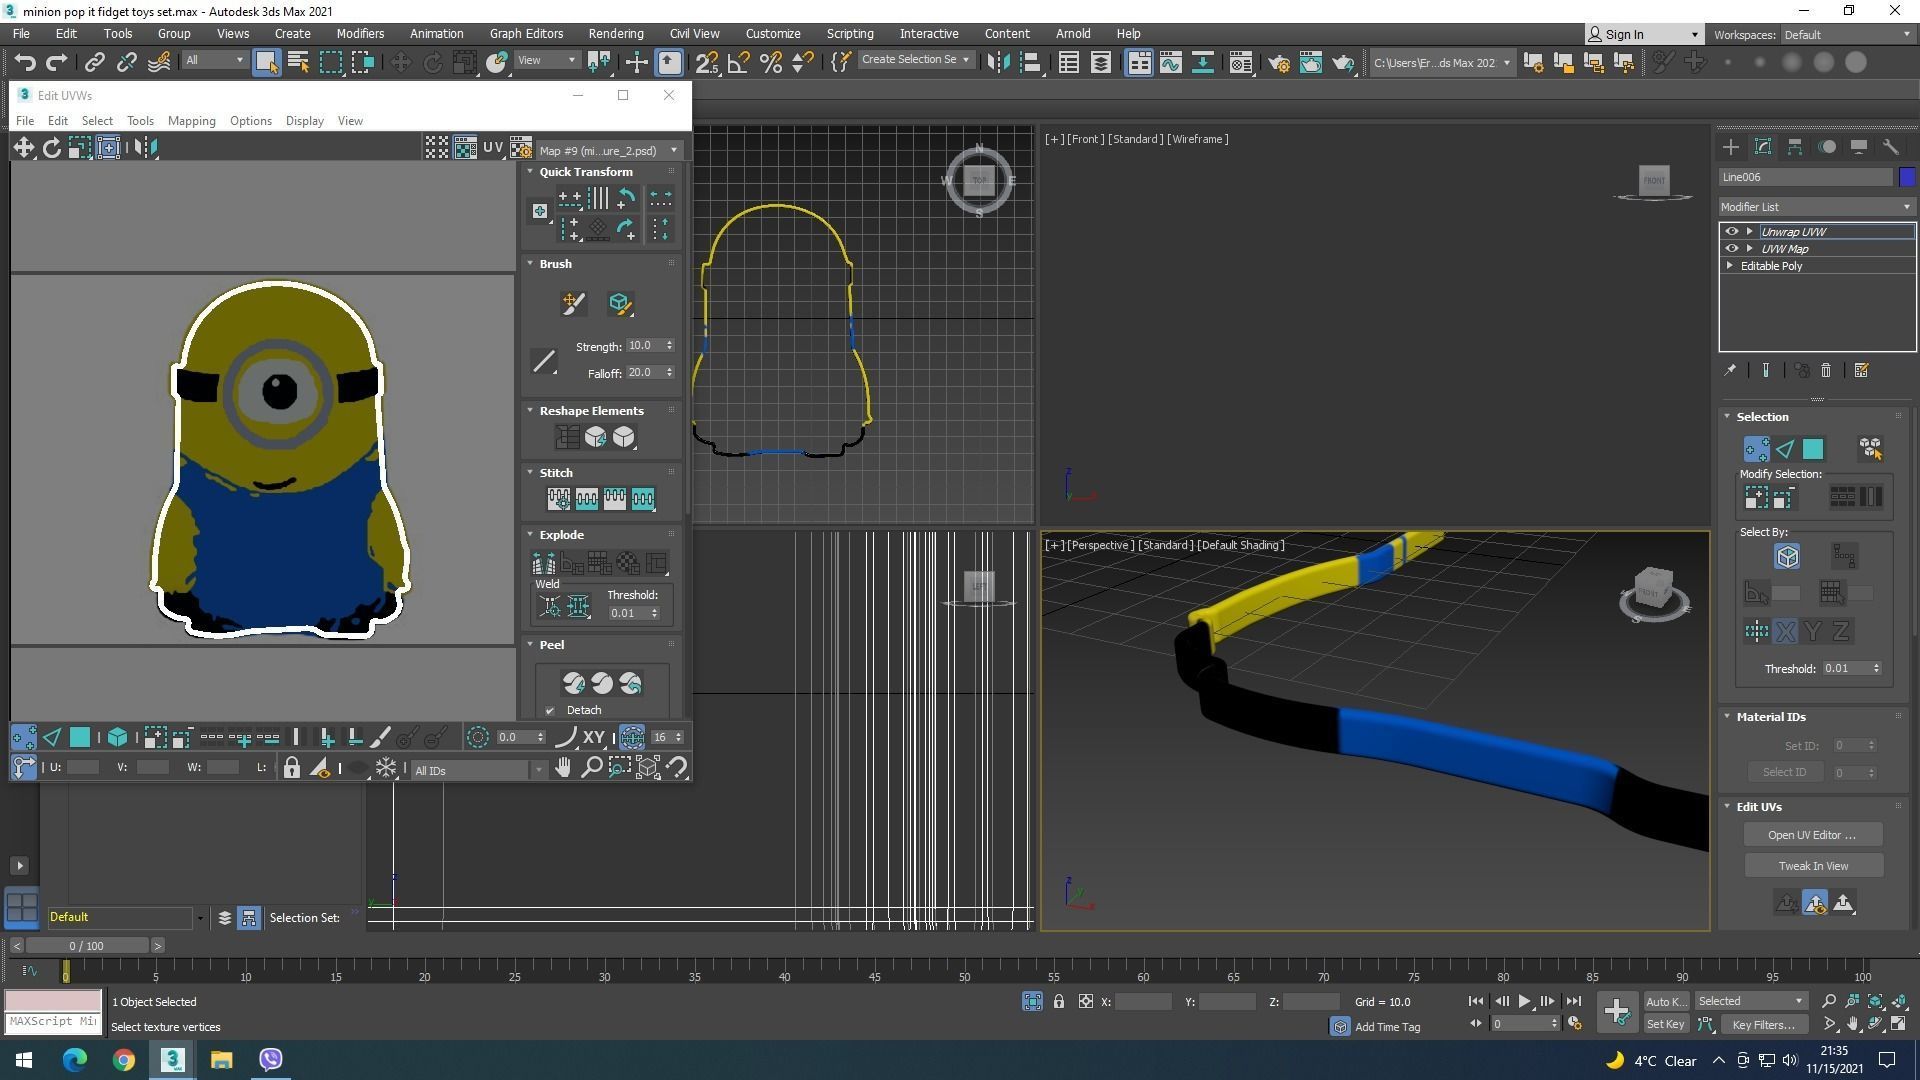1920x1080 pixels.
Task: Toggle the Detach checkbox in Peel rollout
Action: [x=550, y=711]
